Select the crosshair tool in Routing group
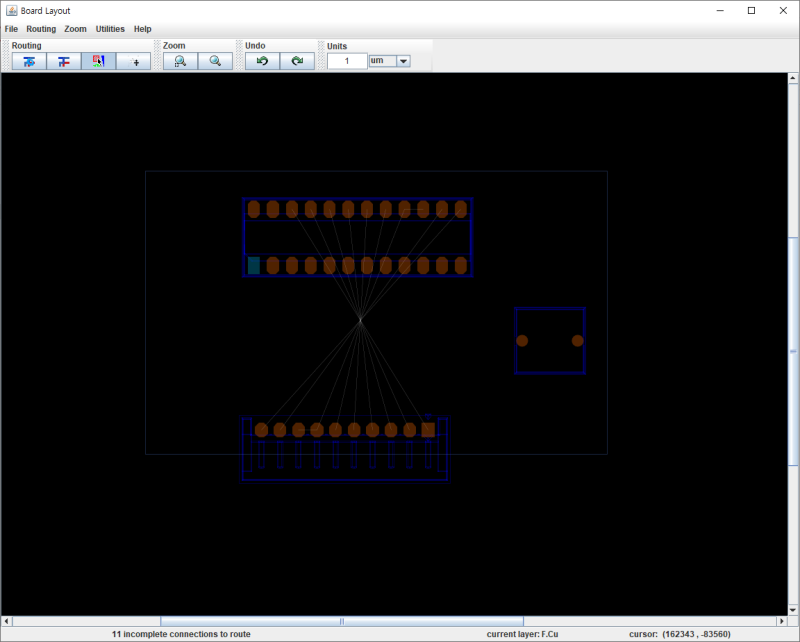Viewport: 800px width, 642px height. [135, 61]
